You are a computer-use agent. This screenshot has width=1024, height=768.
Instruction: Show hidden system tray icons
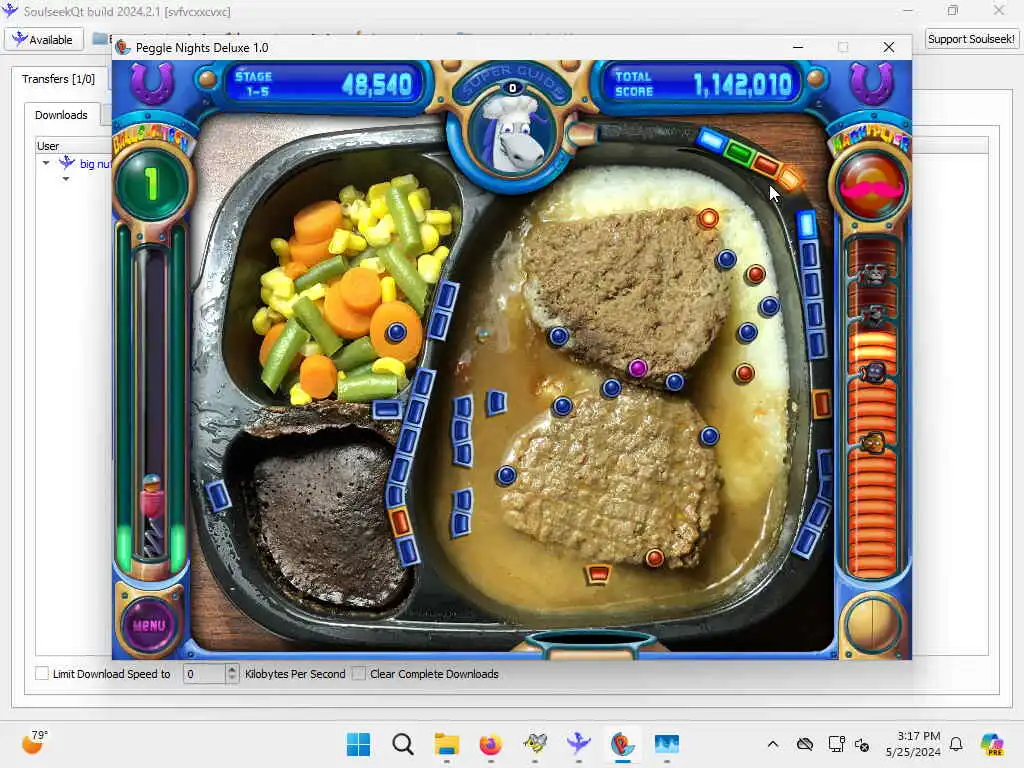pos(773,744)
